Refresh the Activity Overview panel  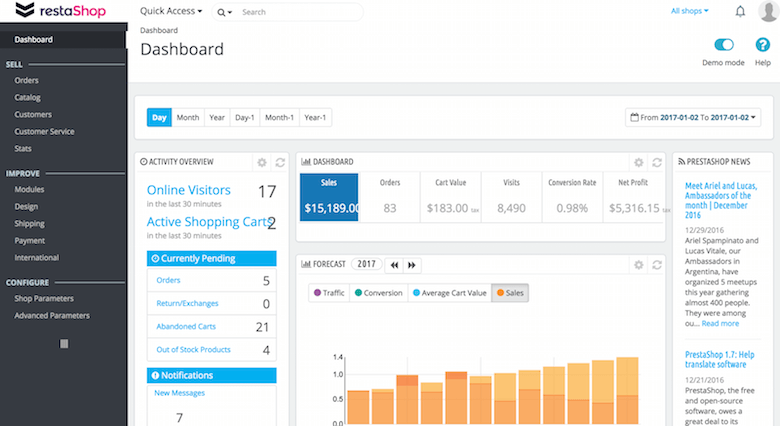point(280,162)
